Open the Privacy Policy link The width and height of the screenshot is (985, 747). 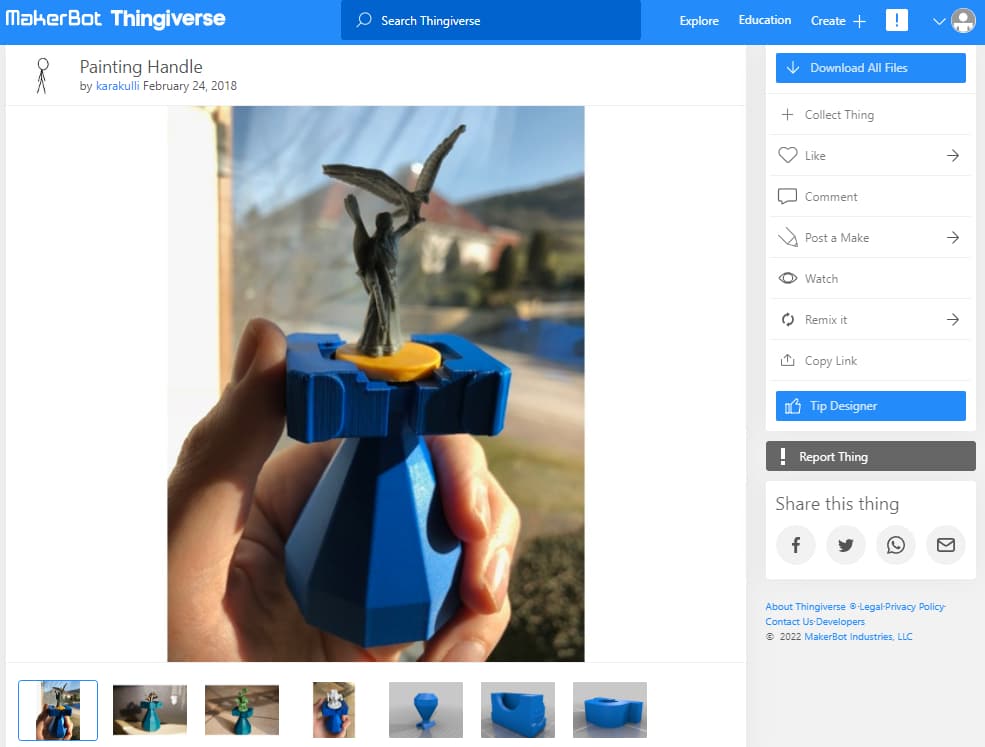pyautogui.click(x=914, y=606)
